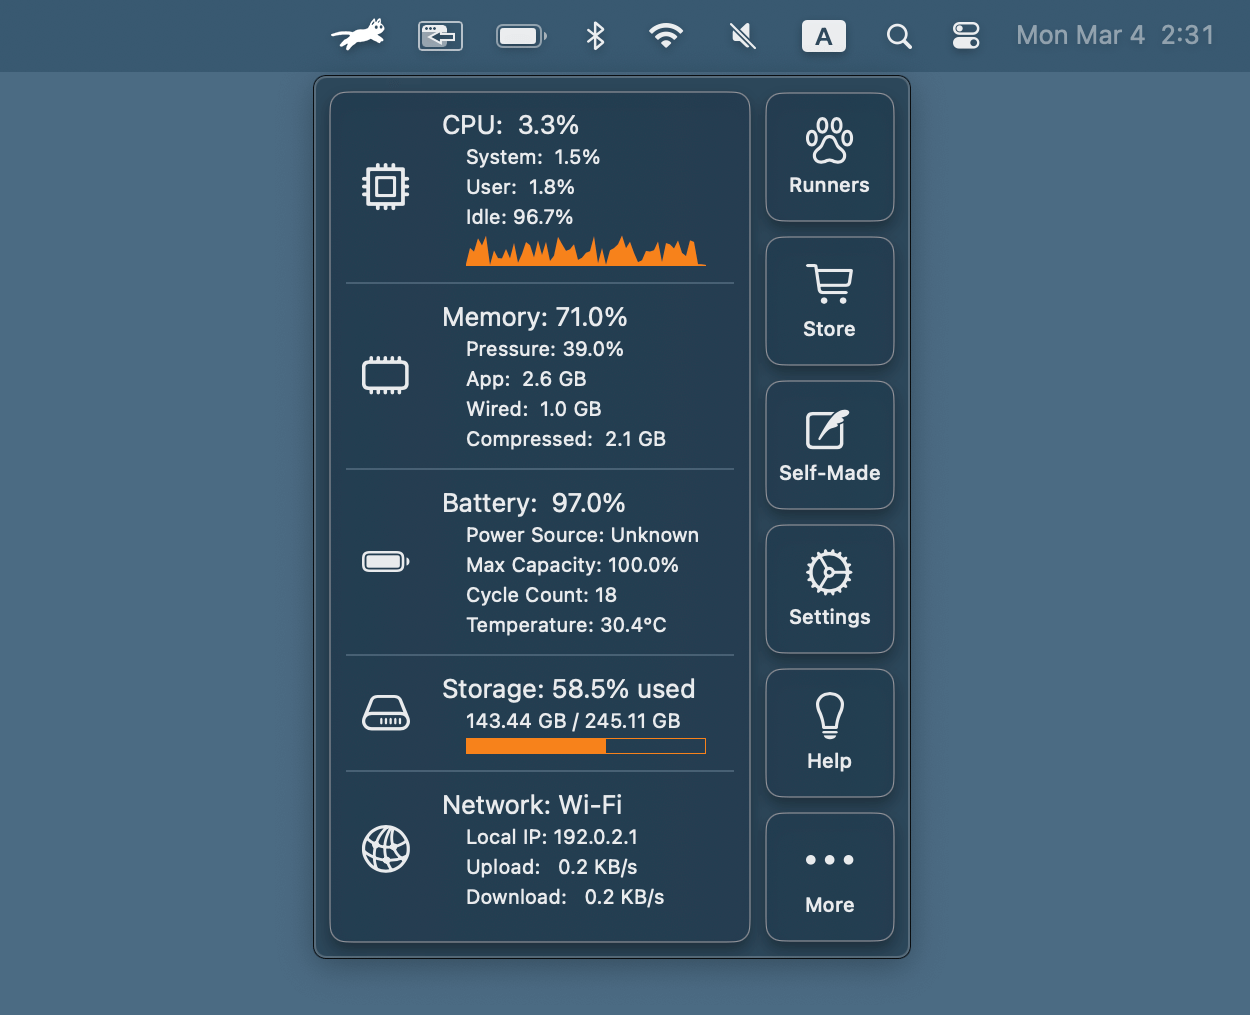Open RunCat Settings gear button
Viewport: 1250px width, 1015px height.
[x=829, y=589]
